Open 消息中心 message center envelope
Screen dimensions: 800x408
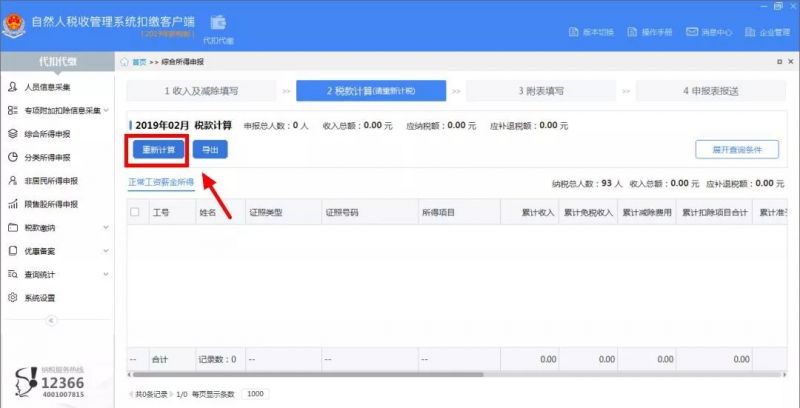[709, 32]
